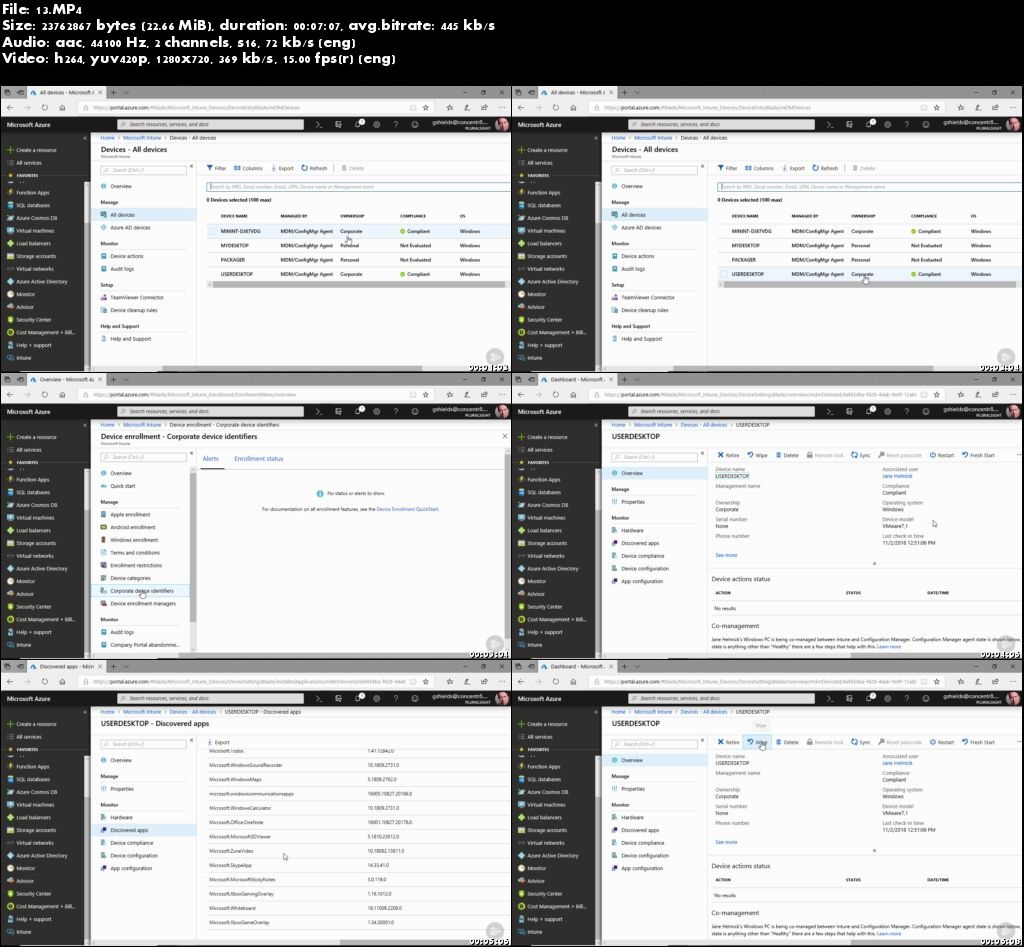Open Device actions in top-right frame
The width and height of the screenshot is (1024, 947).
tap(637, 256)
